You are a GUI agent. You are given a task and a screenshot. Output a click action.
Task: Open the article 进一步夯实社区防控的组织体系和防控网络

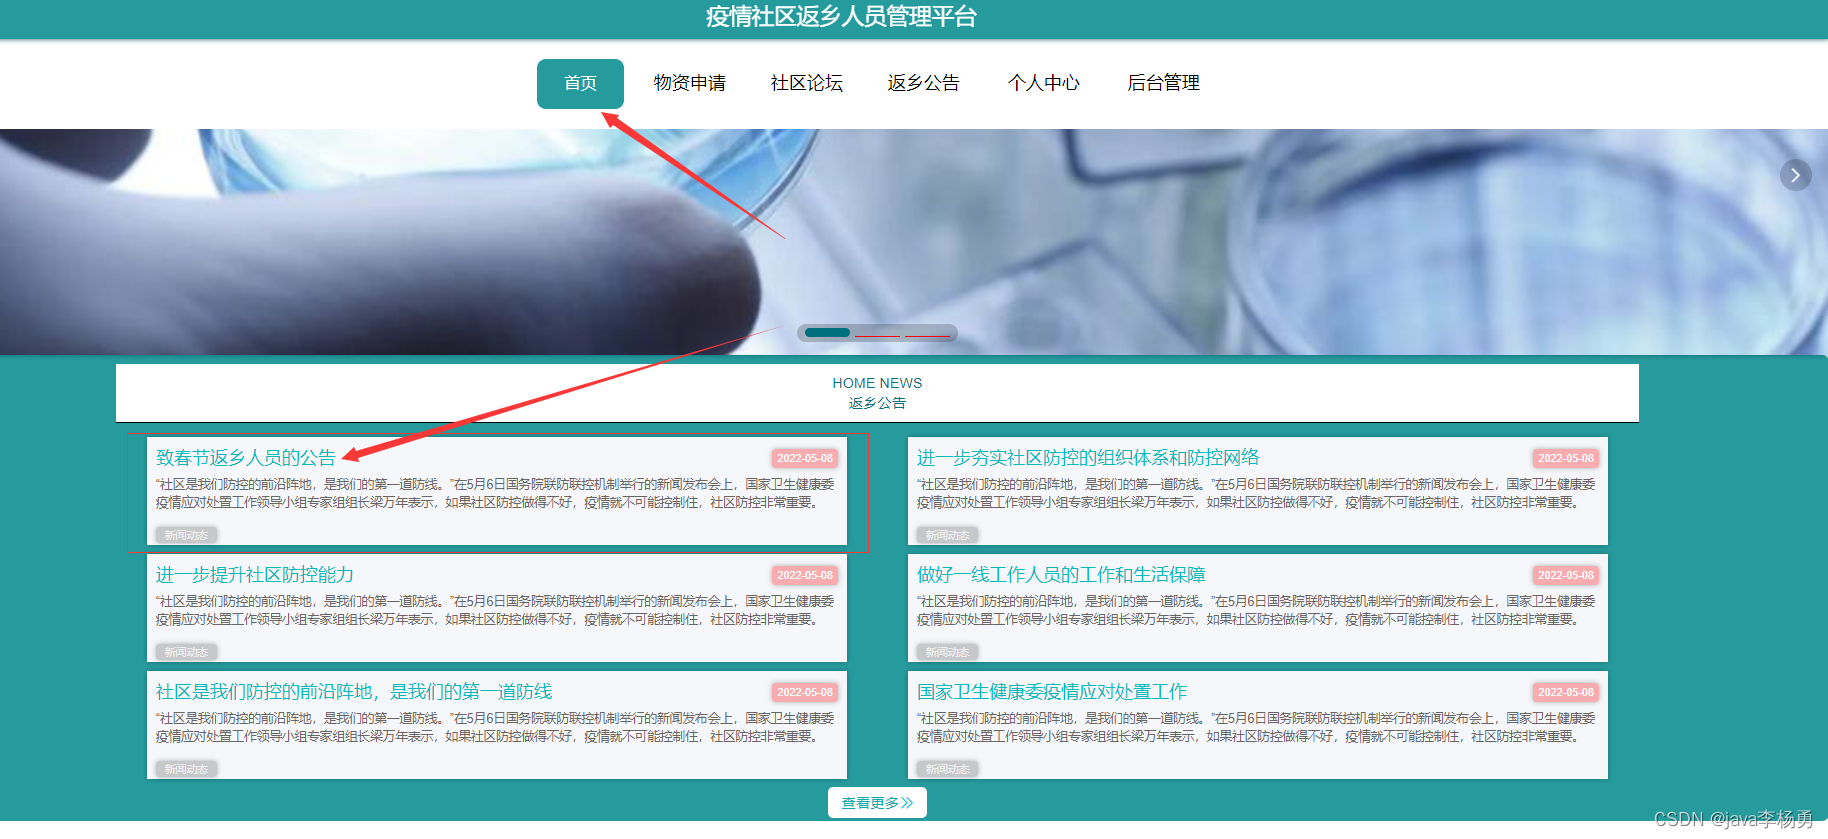click(1088, 458)
